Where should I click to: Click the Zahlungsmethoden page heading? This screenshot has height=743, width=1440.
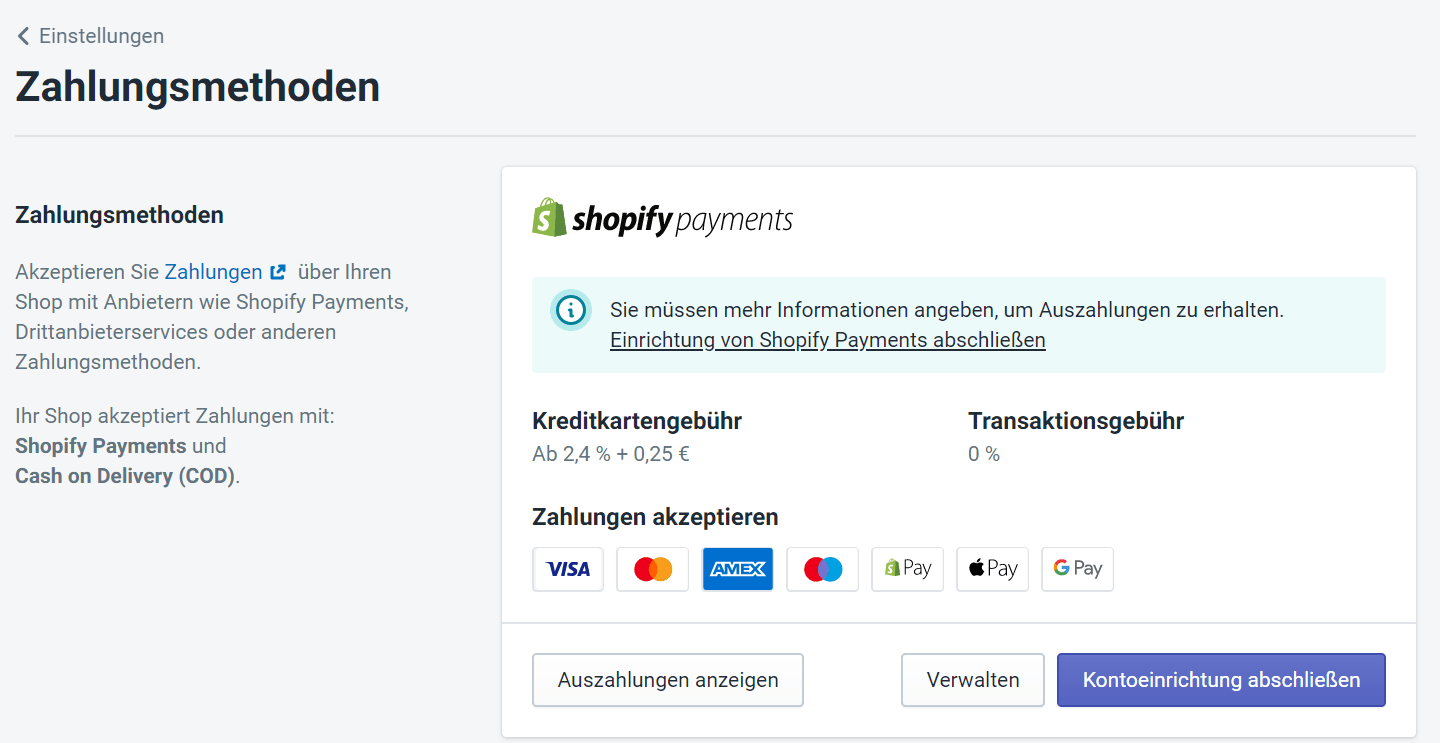tap(198, 87)
